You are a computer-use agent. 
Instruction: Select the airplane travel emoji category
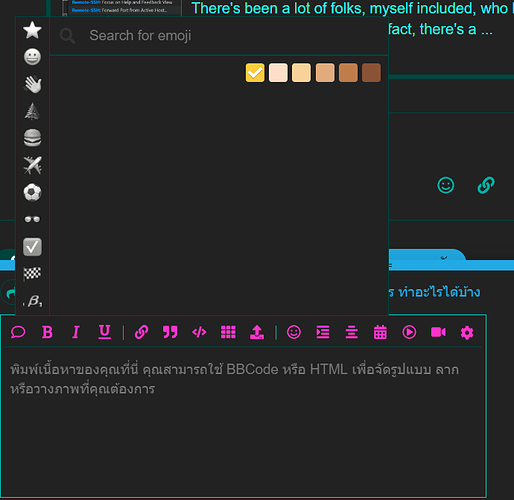pos(32,165)
